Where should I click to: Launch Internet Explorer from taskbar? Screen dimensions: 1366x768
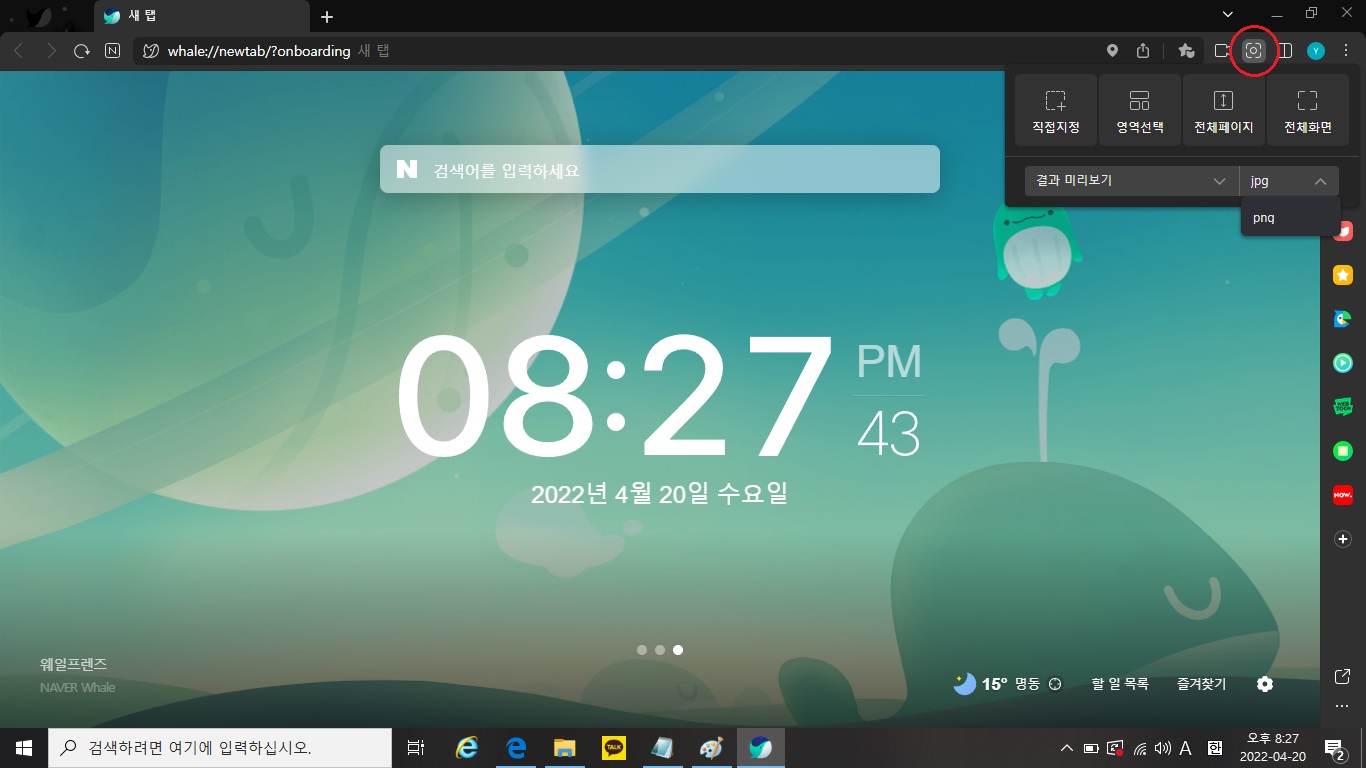click(x=467, y=748)
